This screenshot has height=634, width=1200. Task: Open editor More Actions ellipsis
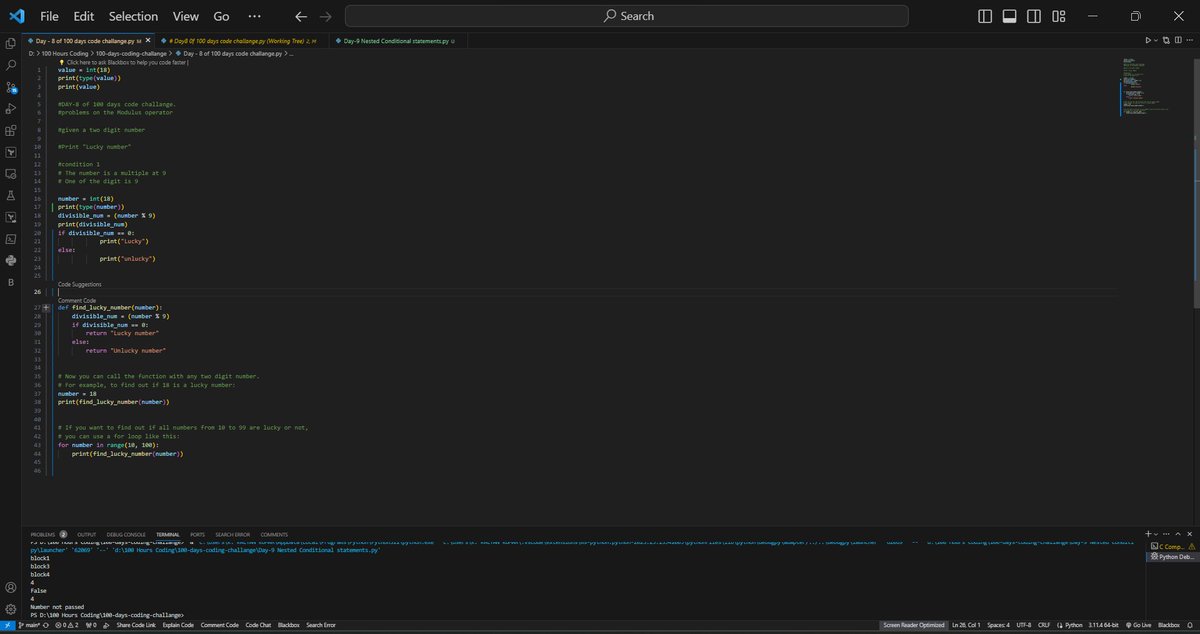pos(1188,41)
